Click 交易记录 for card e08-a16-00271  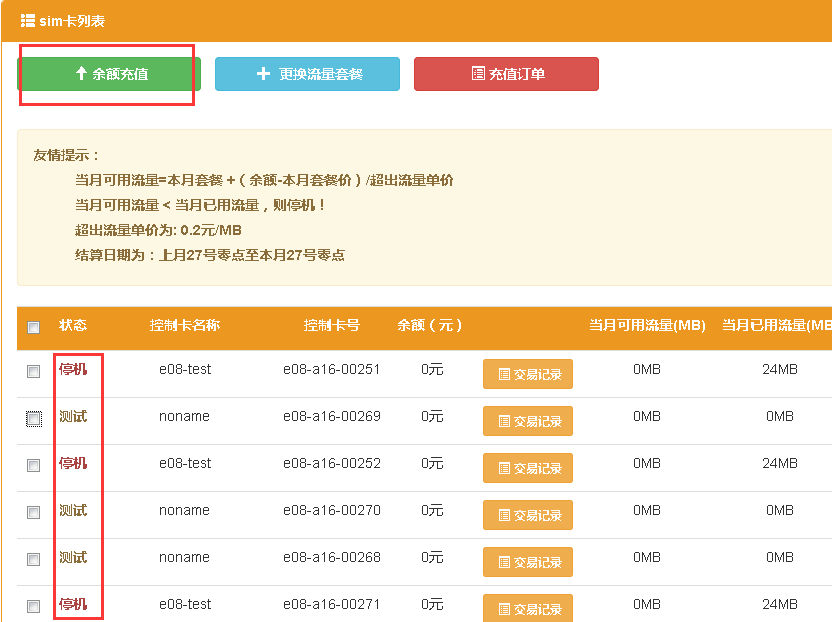pos(528,608)
